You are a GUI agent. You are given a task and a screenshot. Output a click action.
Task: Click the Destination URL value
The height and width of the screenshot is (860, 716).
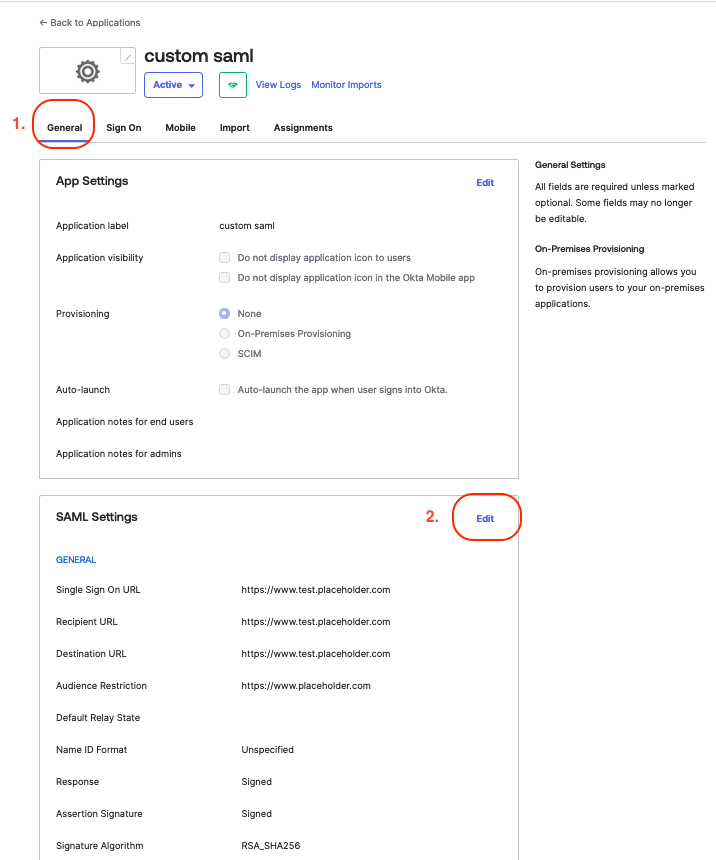click(x=315, y=654)
